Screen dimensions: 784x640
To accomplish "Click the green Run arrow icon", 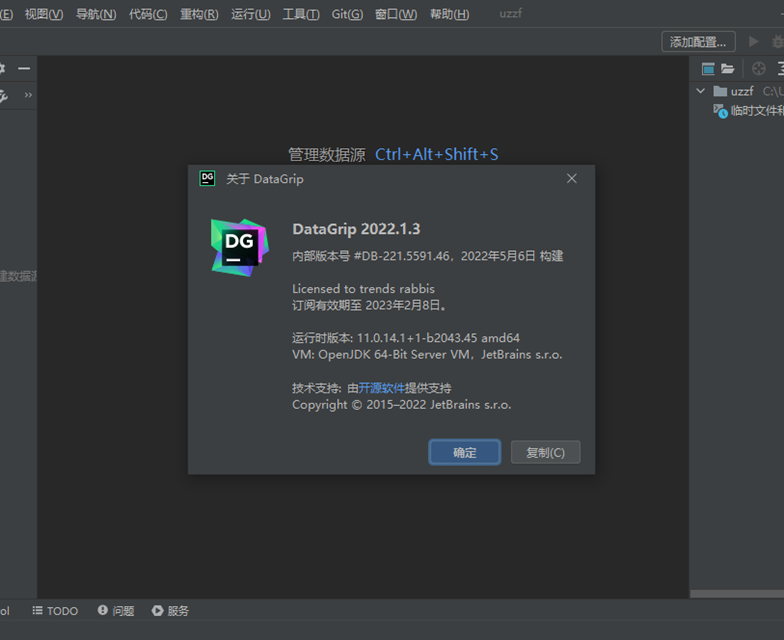I will tap(754, 41).
